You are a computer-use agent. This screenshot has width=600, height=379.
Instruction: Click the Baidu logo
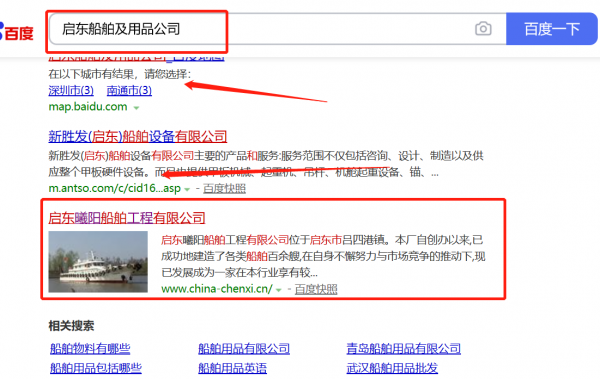pos(16,32)
